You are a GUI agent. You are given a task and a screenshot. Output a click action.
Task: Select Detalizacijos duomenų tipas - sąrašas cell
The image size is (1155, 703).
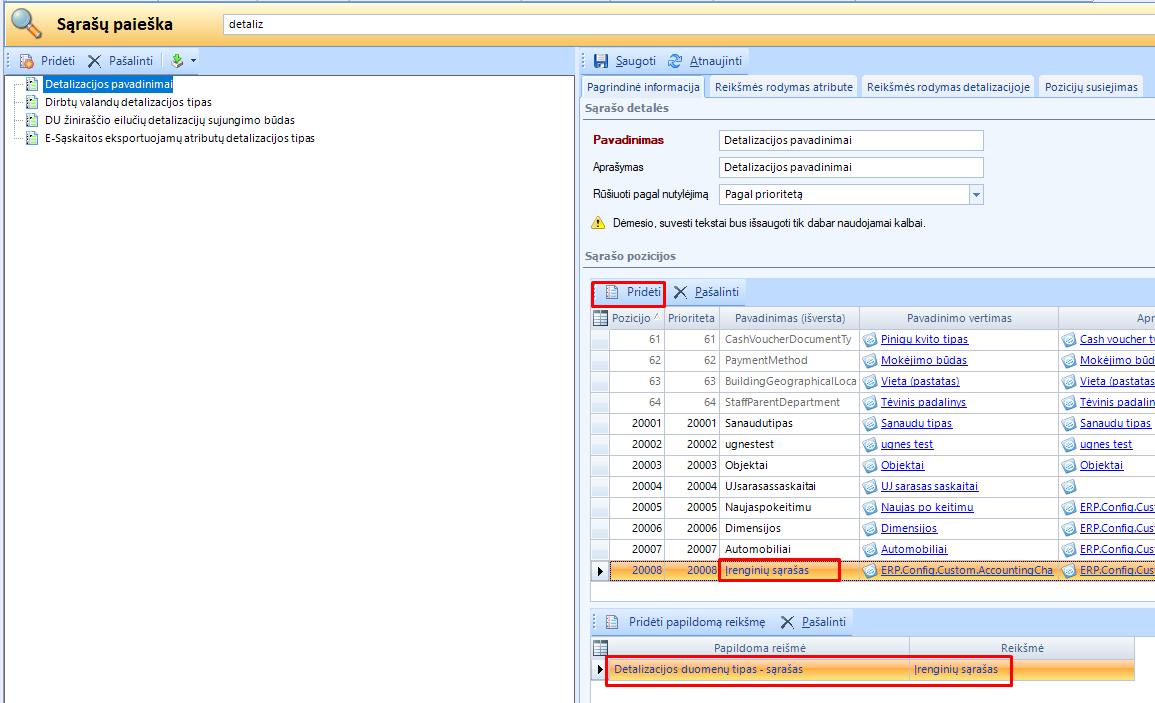[x=759, y=669]
